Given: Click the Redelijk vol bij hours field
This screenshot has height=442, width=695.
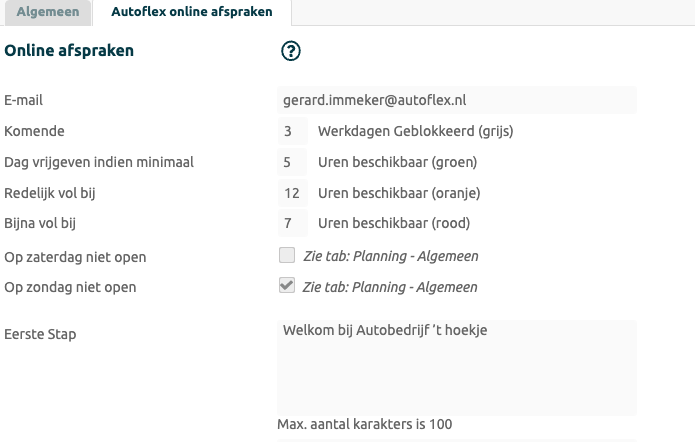Looking at the screenshot, I should point(291,193).
